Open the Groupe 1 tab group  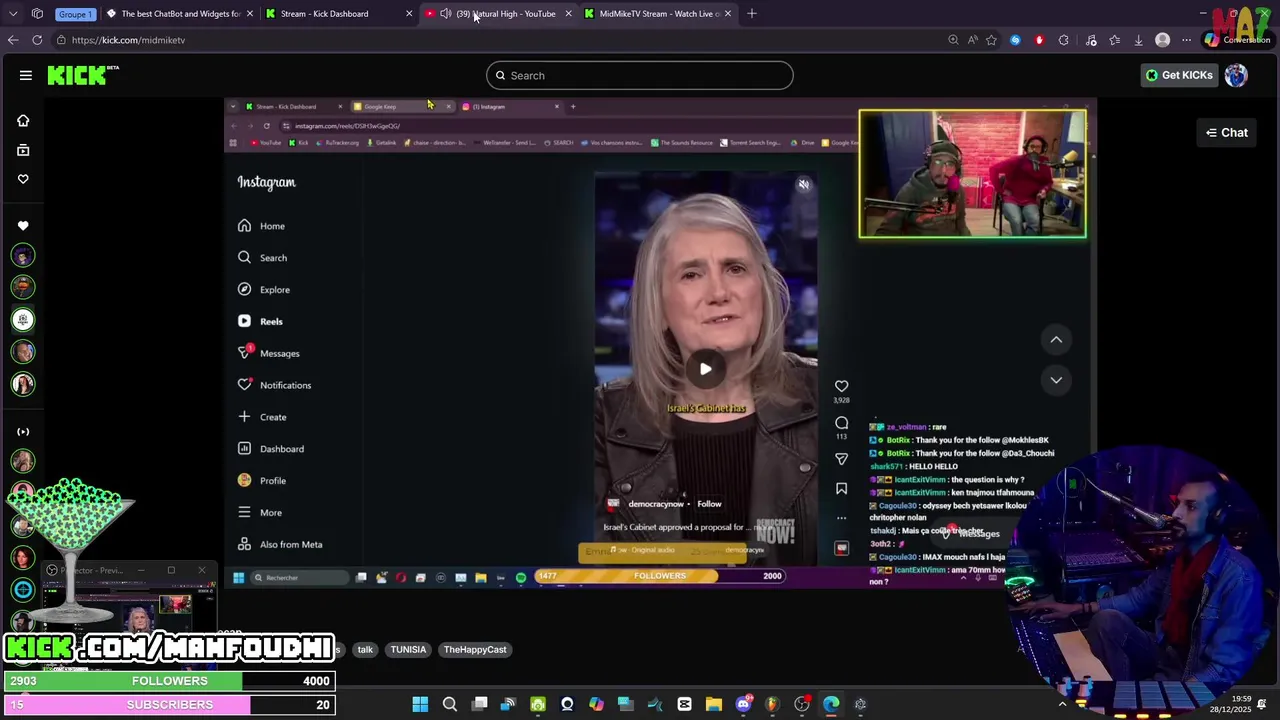(74, 14)
